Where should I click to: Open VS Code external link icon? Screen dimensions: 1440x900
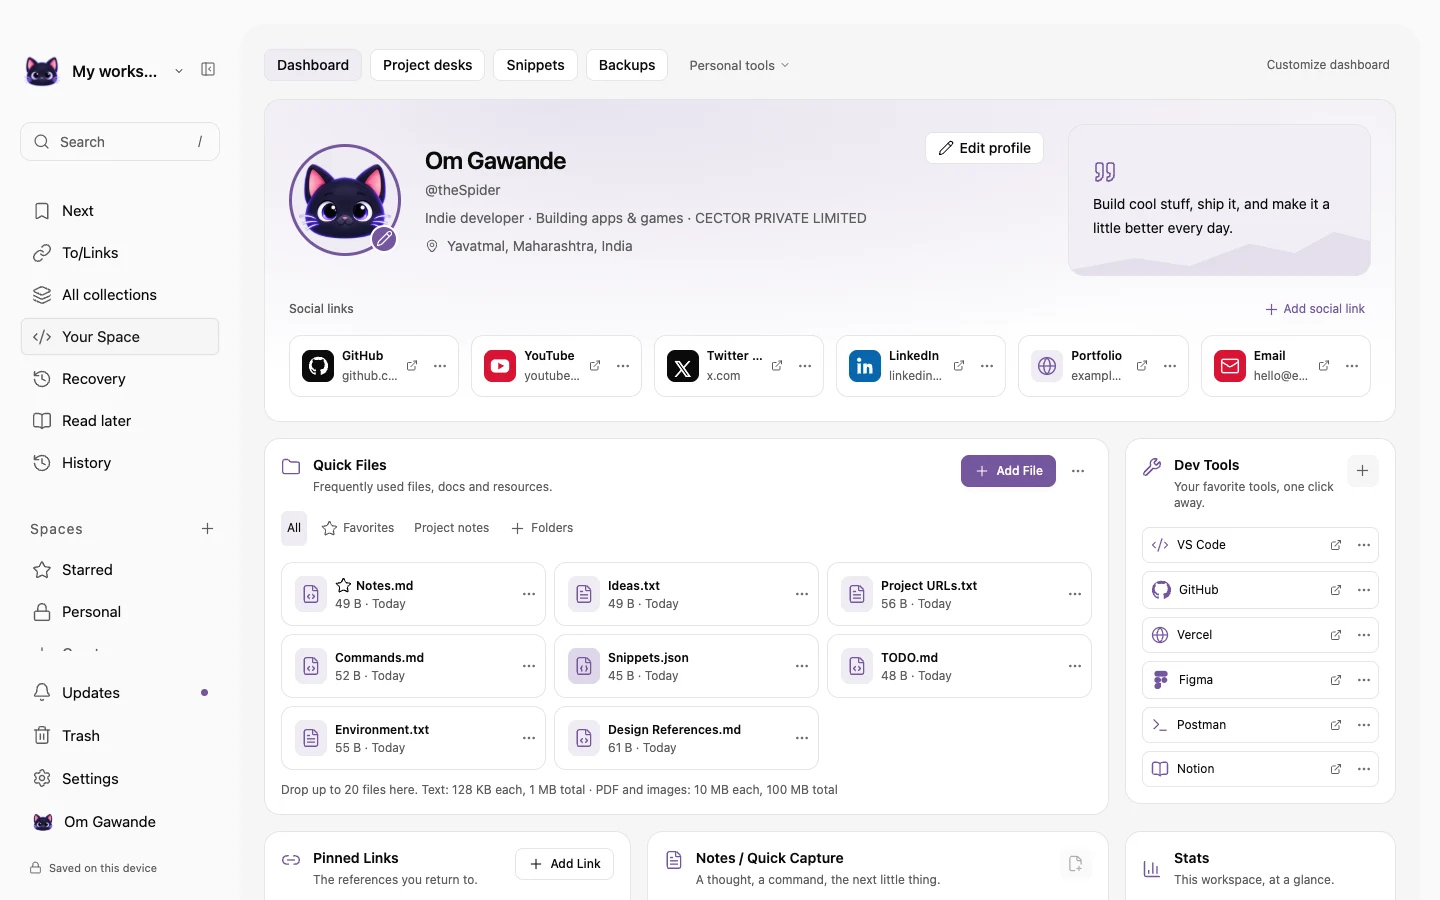[1336, 545]
